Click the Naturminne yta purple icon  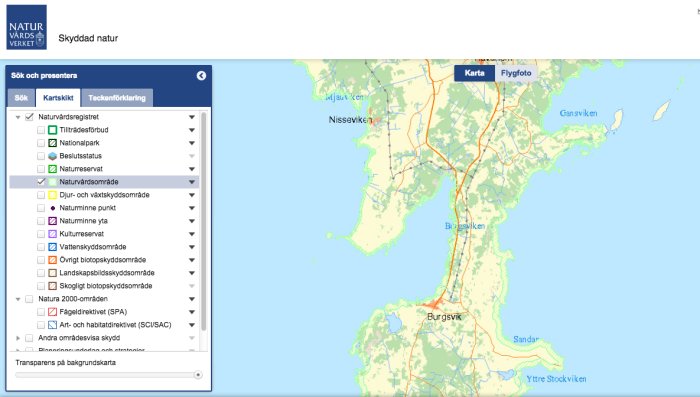click(x=52, y=221)
